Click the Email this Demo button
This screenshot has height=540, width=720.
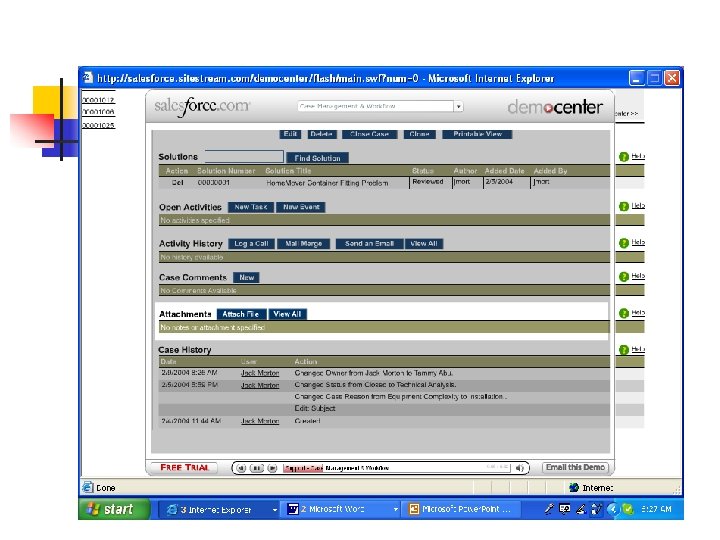pos(575,467)
